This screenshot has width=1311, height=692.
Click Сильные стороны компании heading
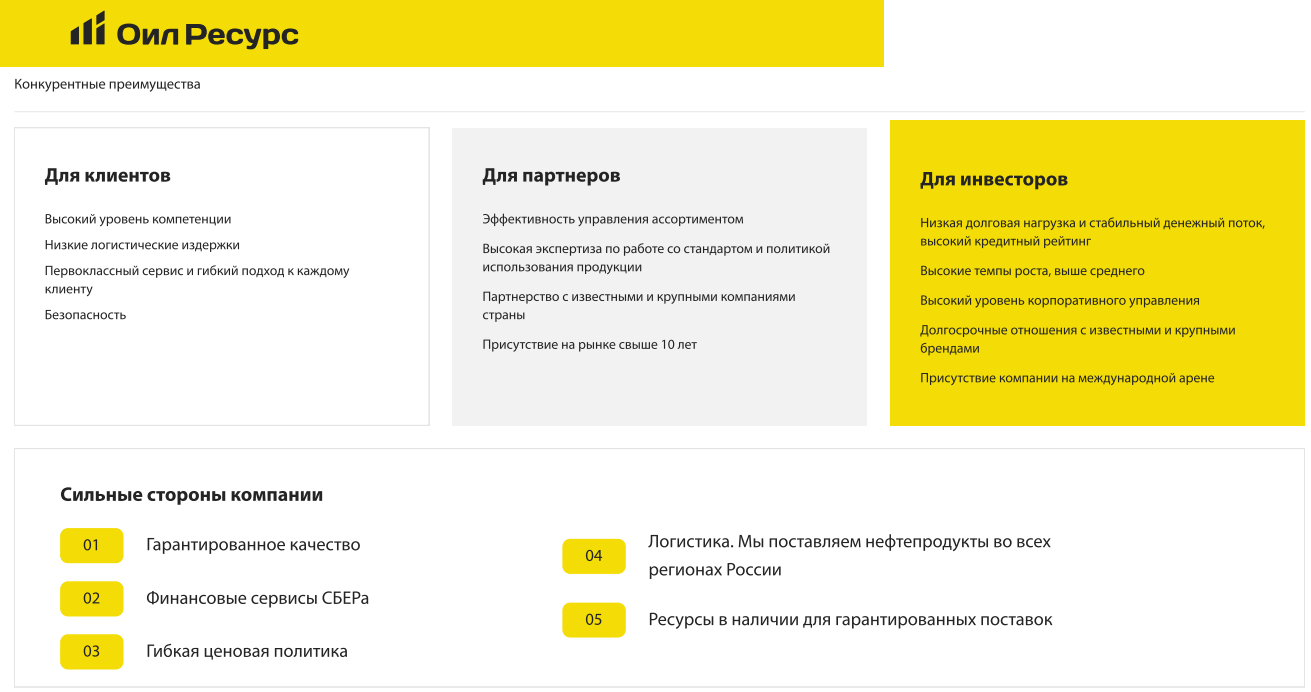coord(191,495)
